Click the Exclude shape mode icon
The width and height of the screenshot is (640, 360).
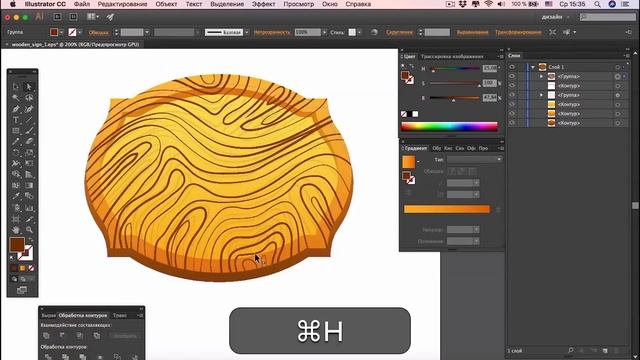[97, 336]
